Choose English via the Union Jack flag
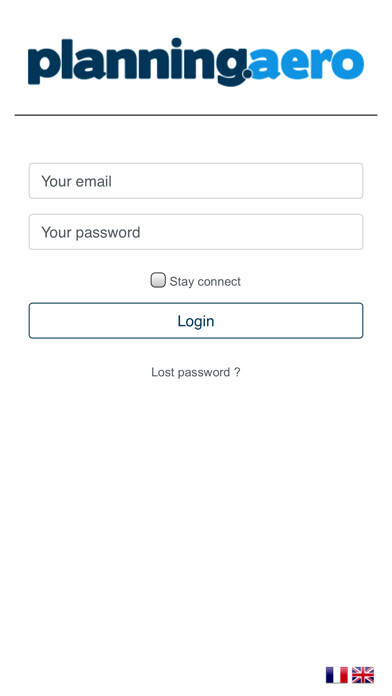The height and width of the screenshot is (696, 392). pyautogui.click(x=363, y=675)
